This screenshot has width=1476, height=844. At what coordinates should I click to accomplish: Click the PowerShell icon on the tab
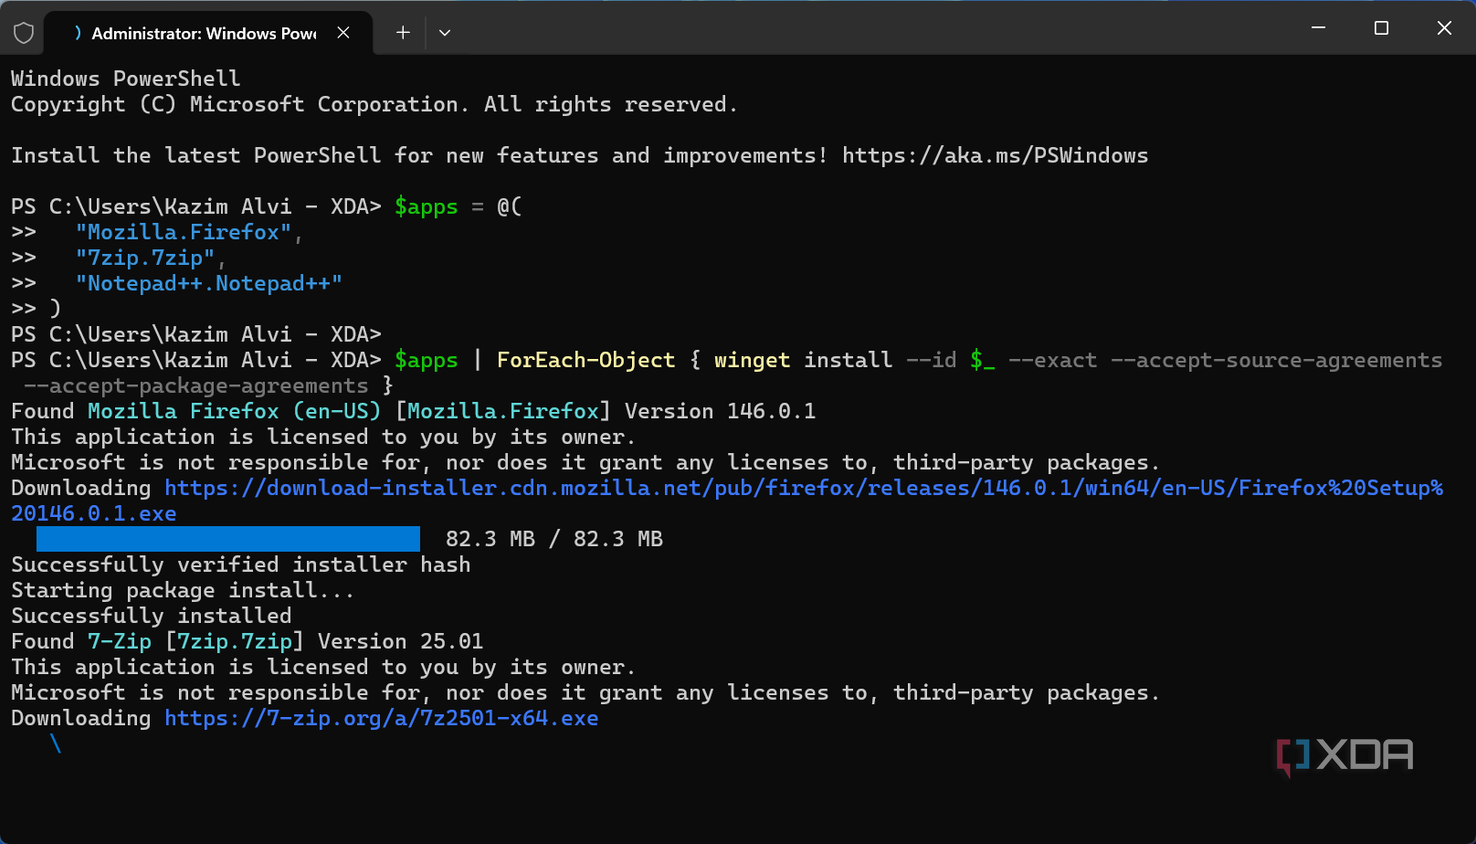(x=77, y=33)
